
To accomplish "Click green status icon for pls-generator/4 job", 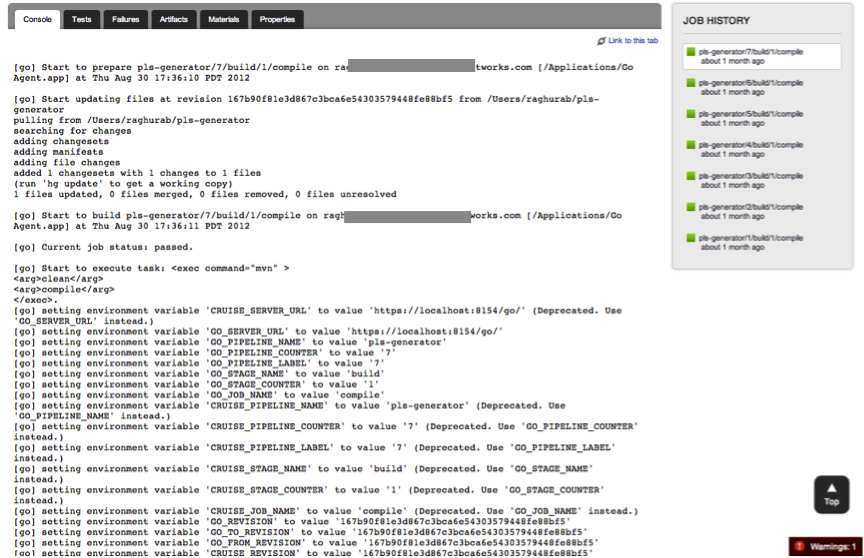I will point(690,145).
